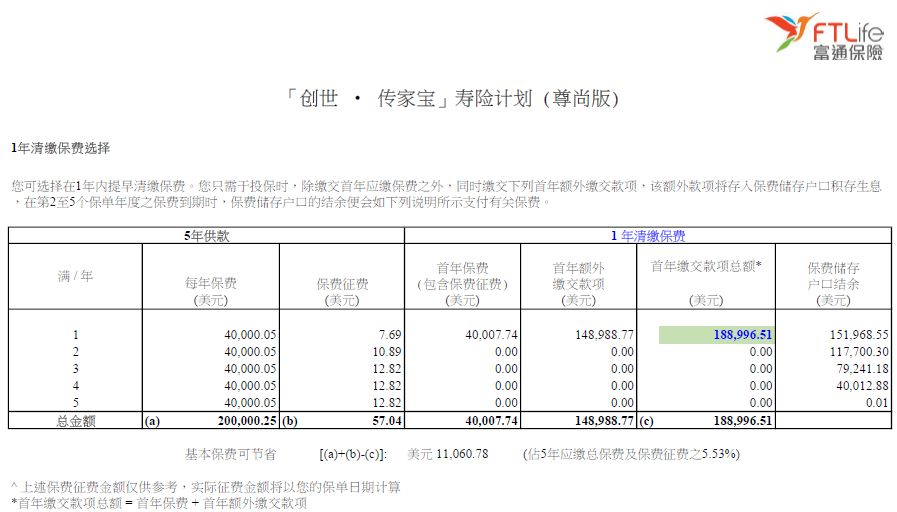This screenshot has height=512, width=897.
Task: Select the levy total (b) 57.04
Action: pyautogui.click(x=387, y=421)
